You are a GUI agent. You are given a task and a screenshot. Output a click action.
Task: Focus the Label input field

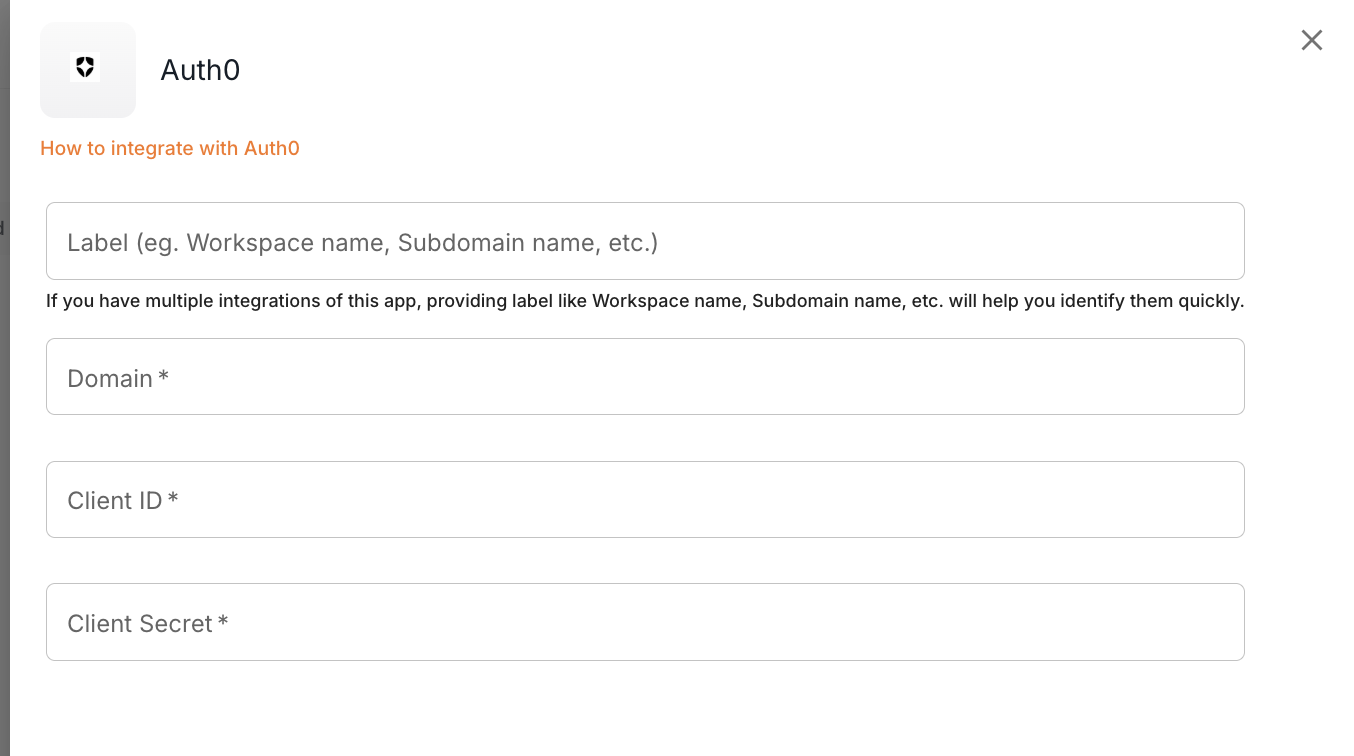pyautogui.click(x=645, y=242)
